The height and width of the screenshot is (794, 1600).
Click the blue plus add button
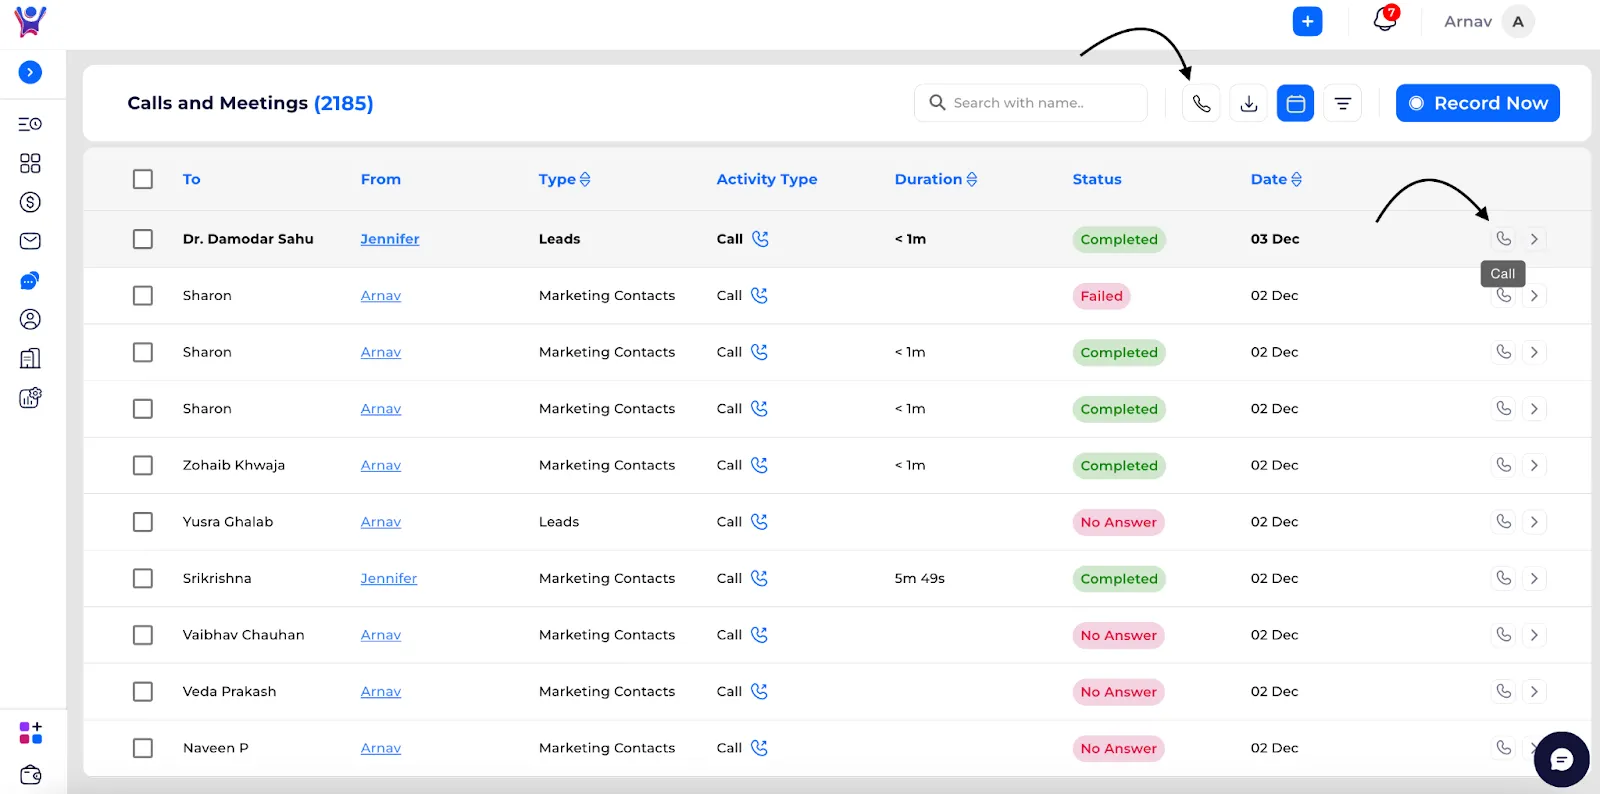point(1307,21)
